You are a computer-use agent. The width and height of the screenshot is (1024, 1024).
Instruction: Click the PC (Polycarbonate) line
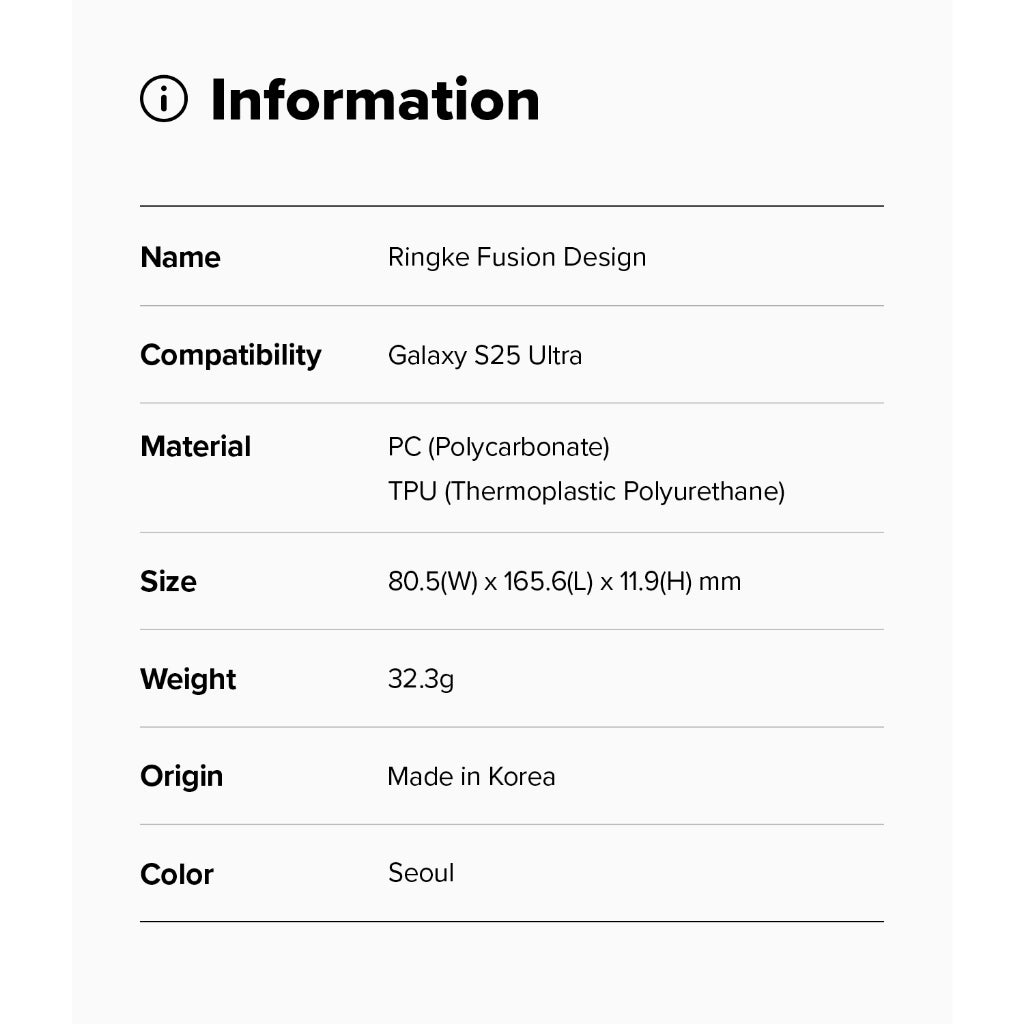[x=498, y=447]
